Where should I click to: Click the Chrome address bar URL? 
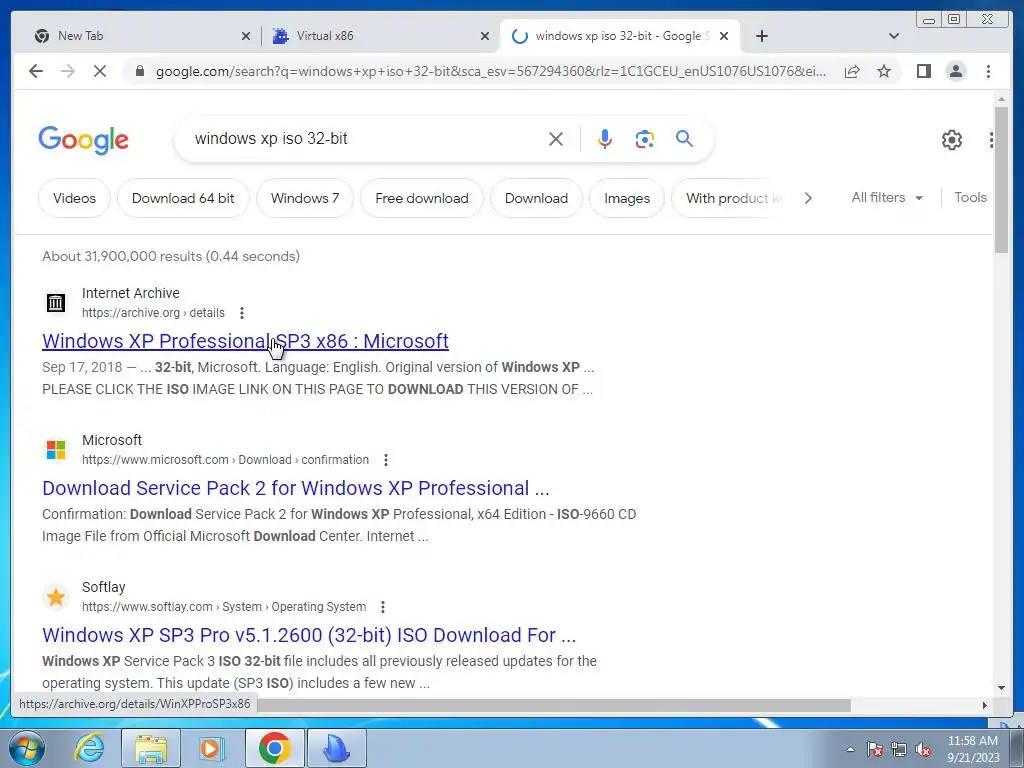[x=490, y=71]
